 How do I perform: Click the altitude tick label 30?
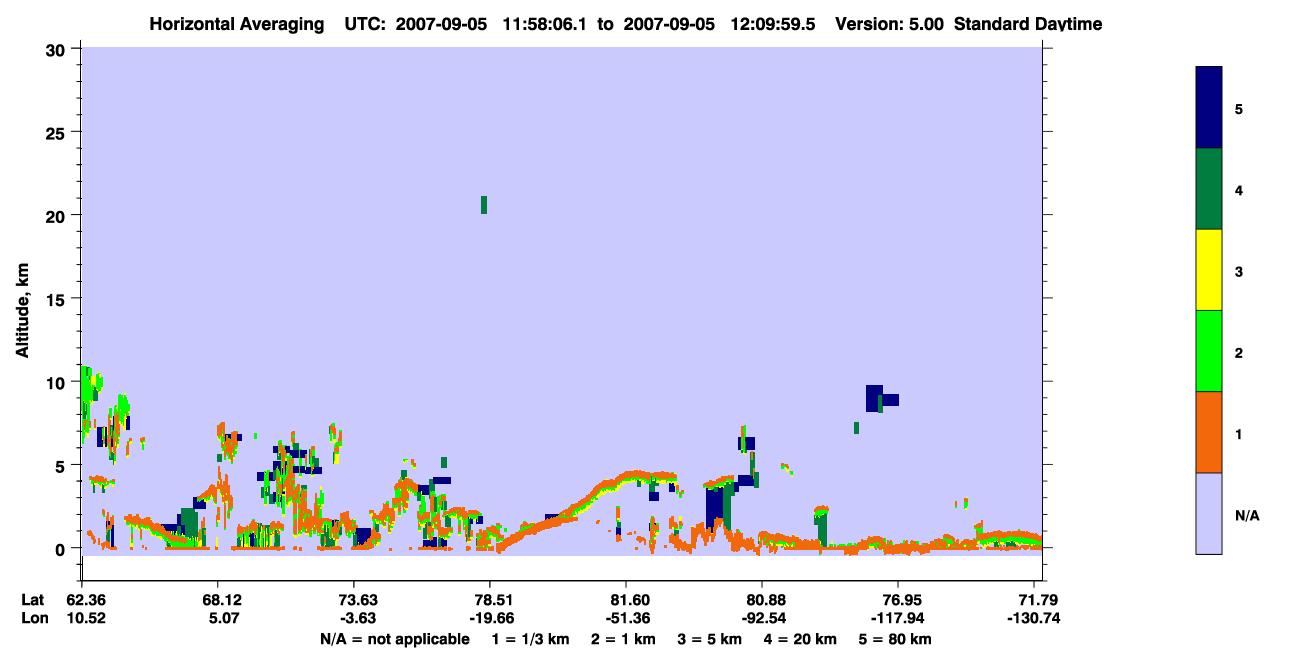pyautogui.click(x=58, y=49)
